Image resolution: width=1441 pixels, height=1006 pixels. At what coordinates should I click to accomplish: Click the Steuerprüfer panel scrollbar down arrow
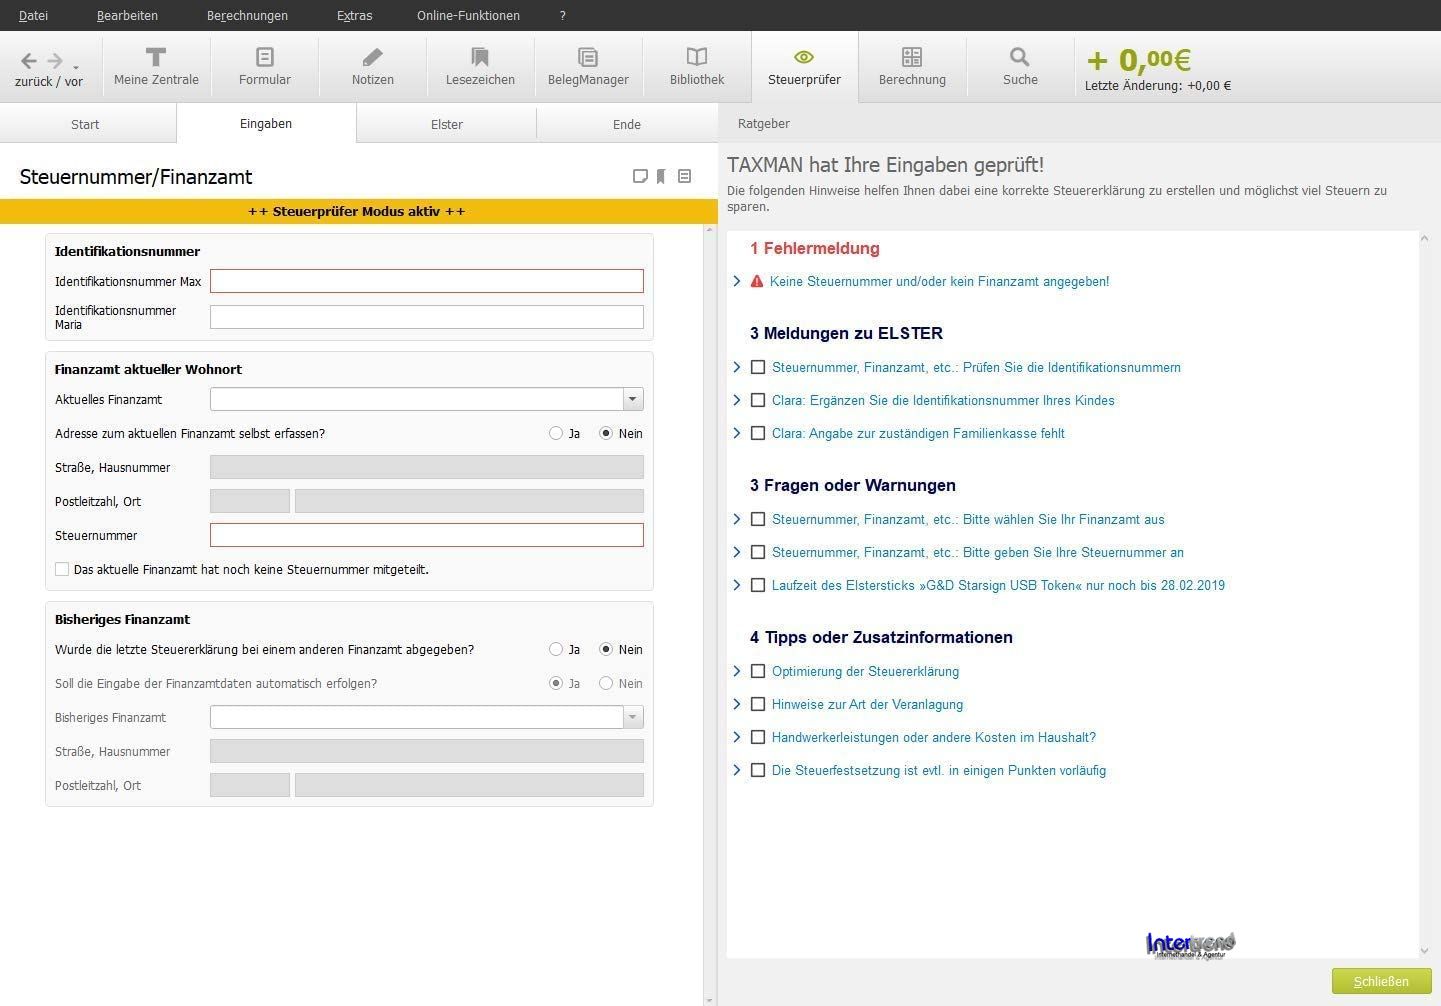click(x=1424, y=951)
